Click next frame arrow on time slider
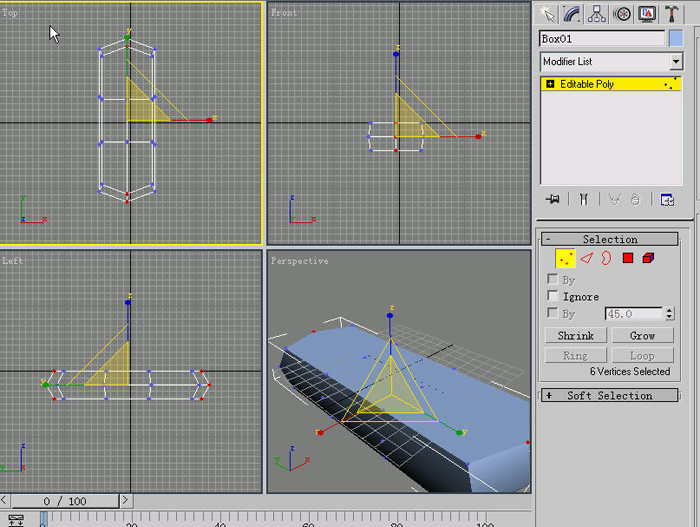Viewport: 700px width, 527px height. (125, 500)
